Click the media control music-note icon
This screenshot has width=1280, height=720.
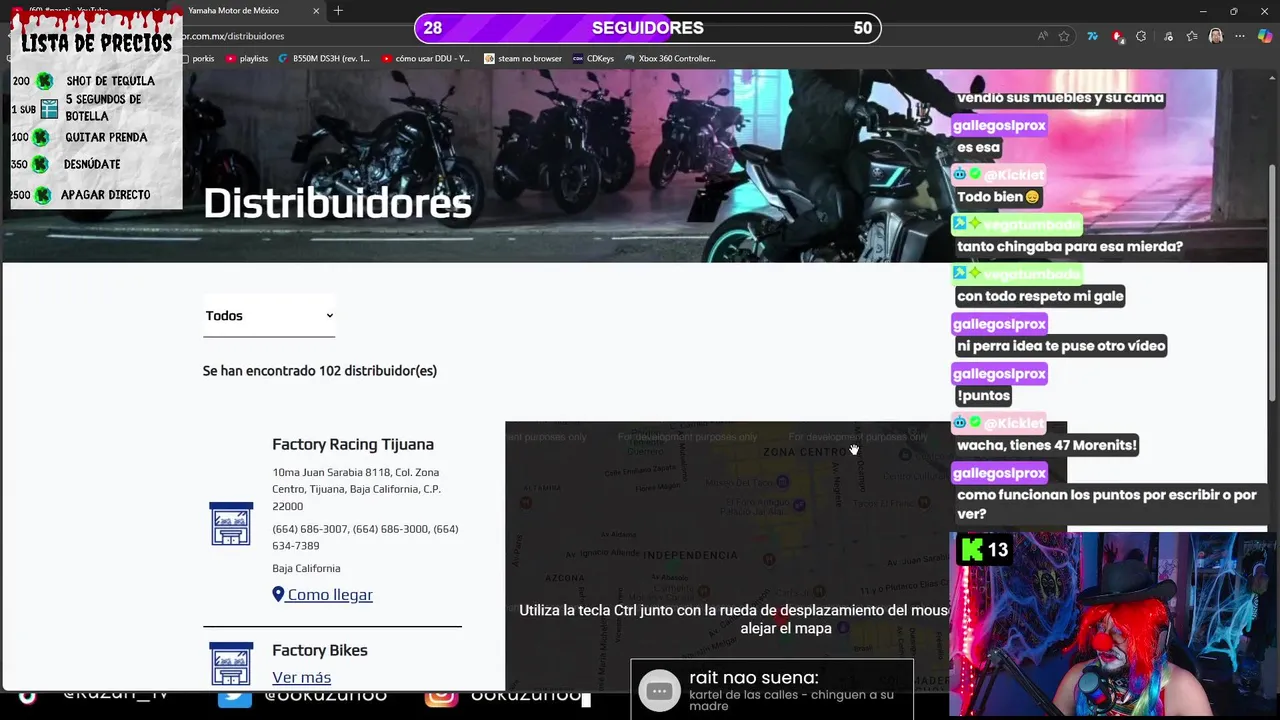click(1167, 36)
